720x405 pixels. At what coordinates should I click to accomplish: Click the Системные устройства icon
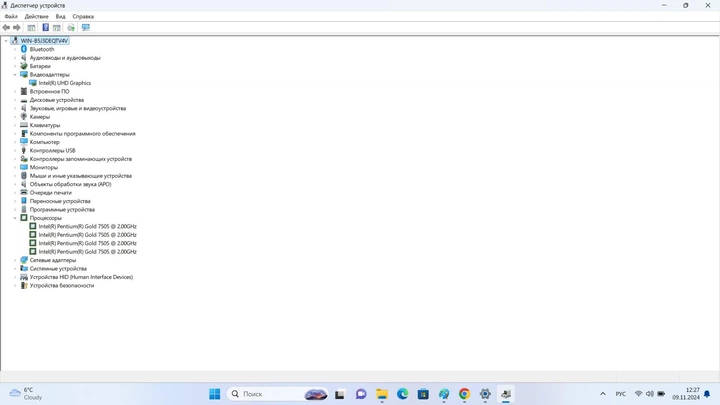pyautogui.click(x=24, y=269)
